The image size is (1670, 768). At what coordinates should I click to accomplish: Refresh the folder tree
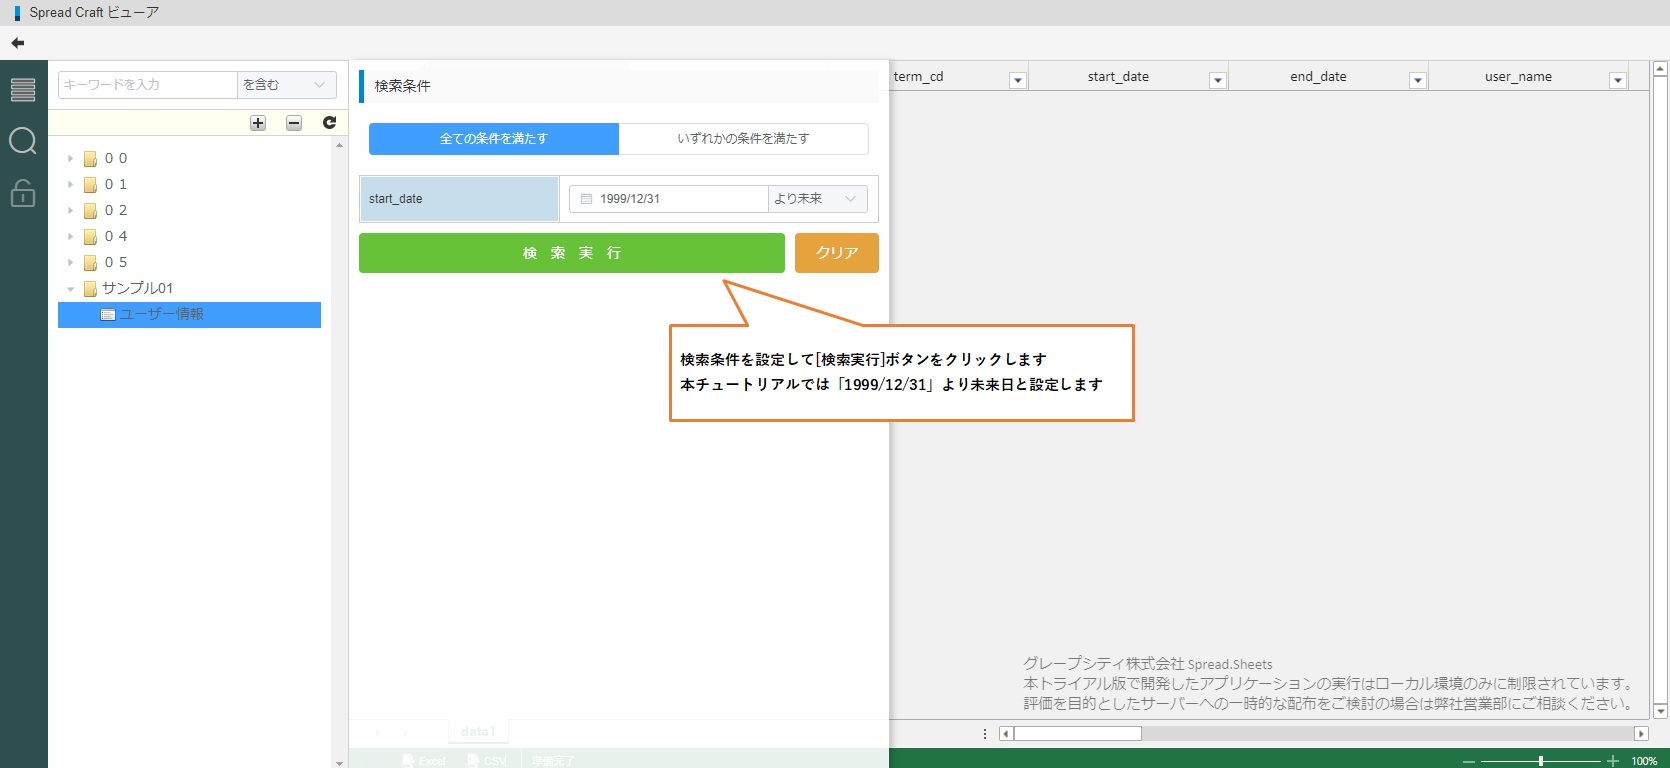click(329, 123)
